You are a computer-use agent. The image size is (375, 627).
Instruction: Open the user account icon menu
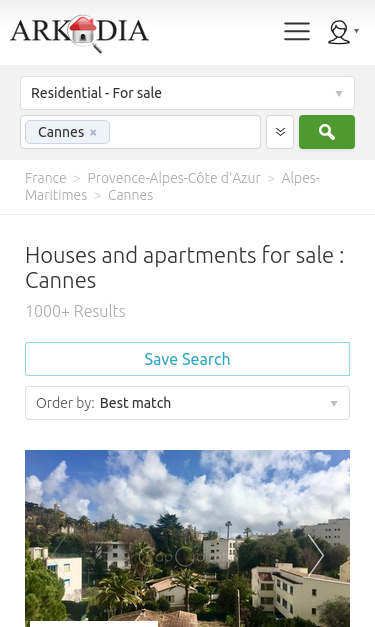tap(339, 32)
